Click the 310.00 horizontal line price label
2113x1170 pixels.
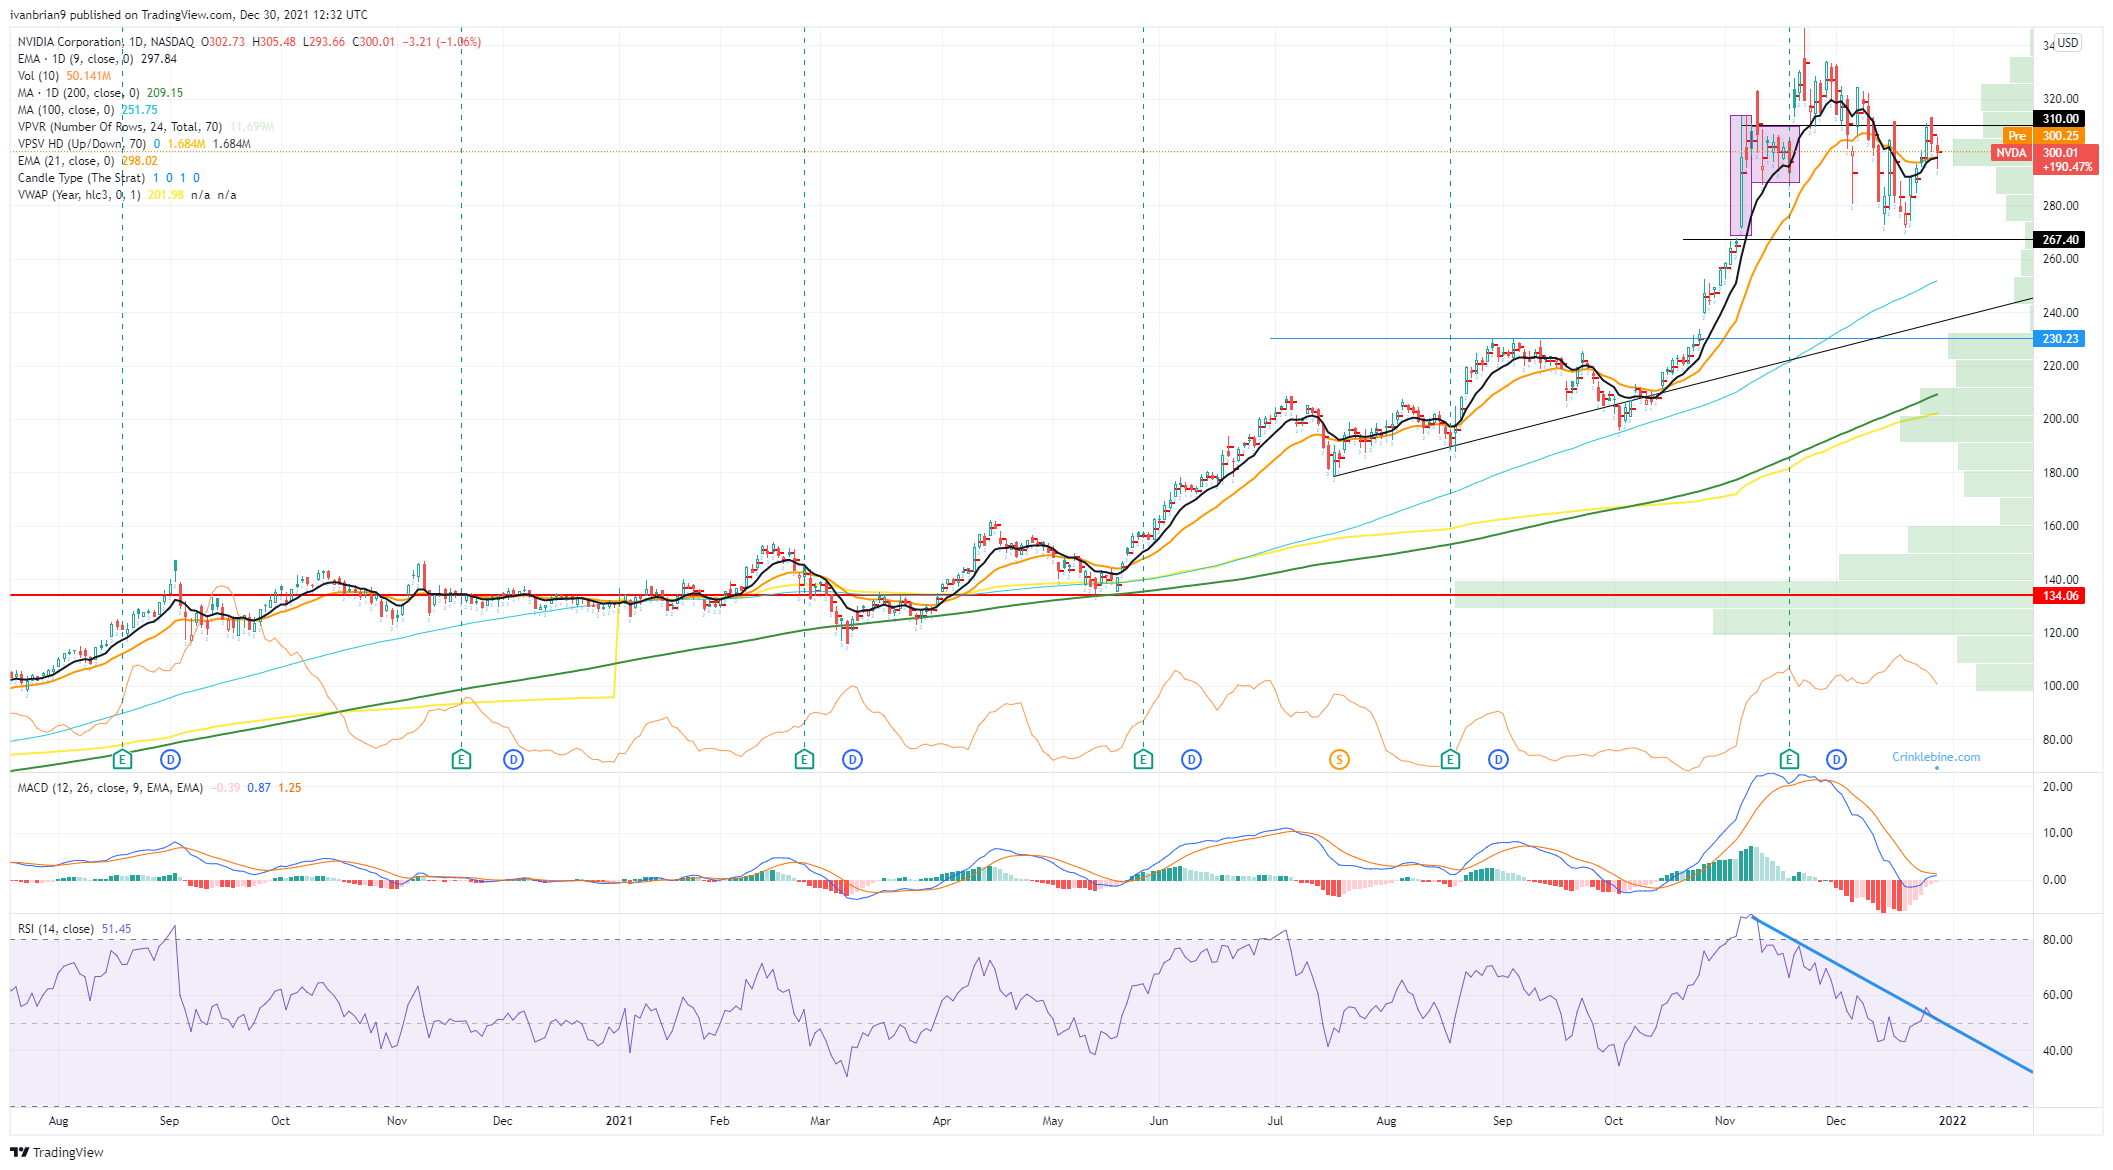[x=2059, y=119]
